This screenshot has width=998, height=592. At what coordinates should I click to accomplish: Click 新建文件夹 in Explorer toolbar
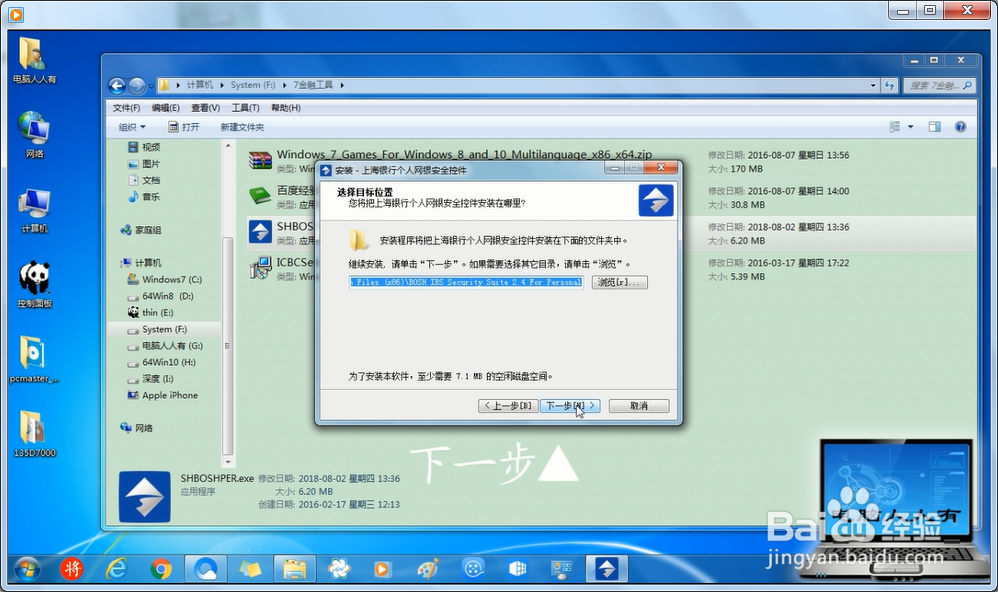pyautogui.click(x=242, y=127)
